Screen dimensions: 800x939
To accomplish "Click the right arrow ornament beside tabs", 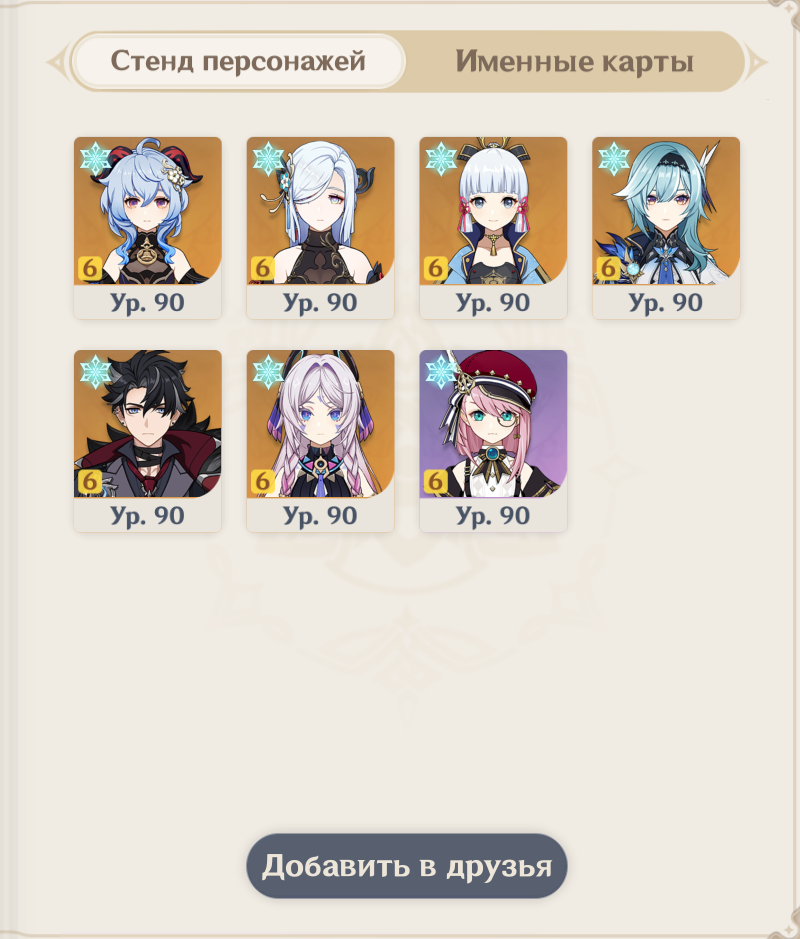I will [x=756, y=62].
